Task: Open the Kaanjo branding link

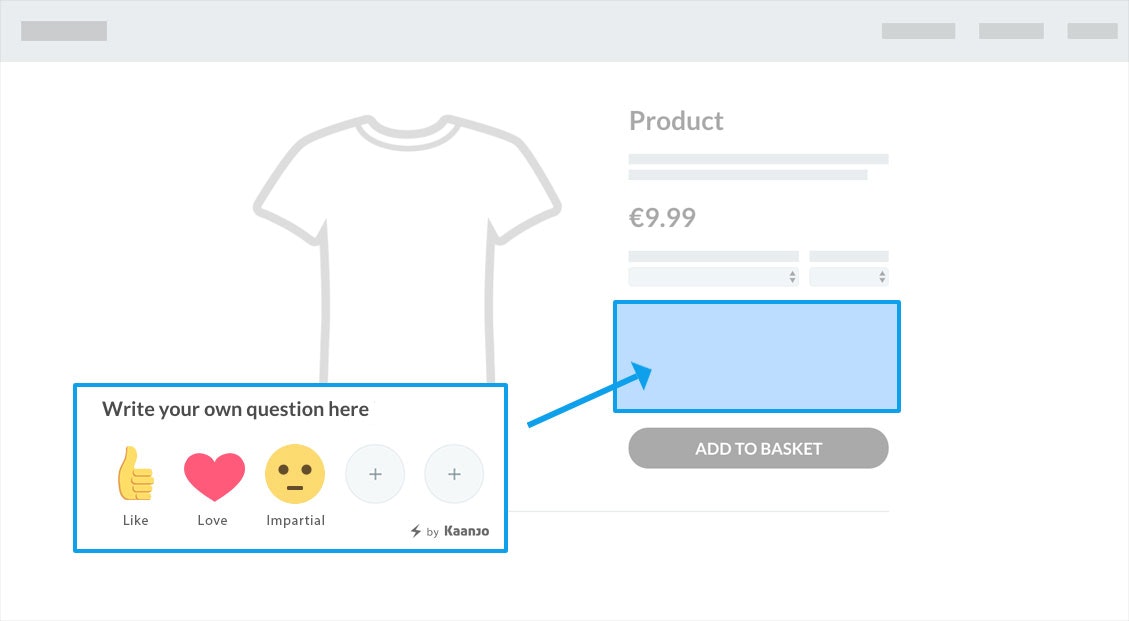Action: 466,531
